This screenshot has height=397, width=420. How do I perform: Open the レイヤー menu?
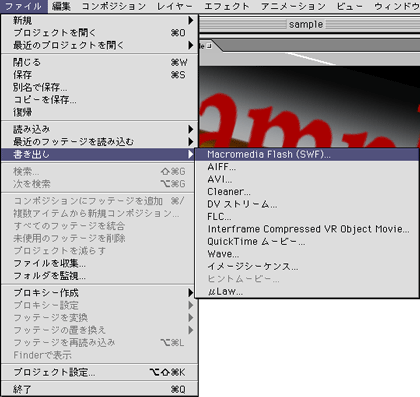175,6
